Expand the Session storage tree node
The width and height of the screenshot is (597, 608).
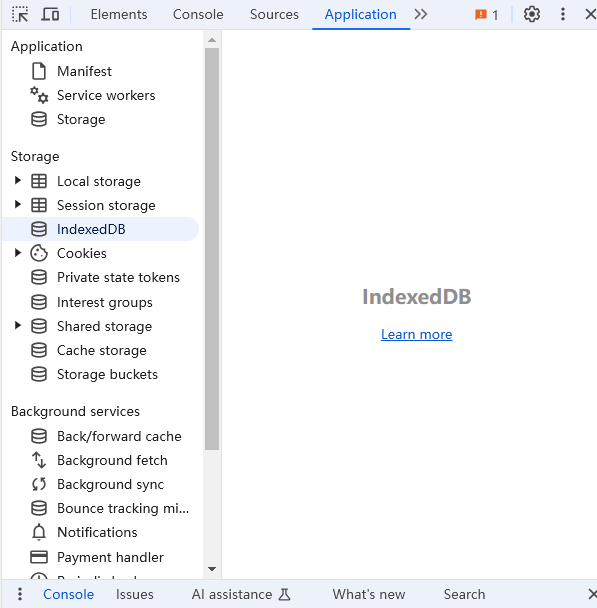pos(17,204)
